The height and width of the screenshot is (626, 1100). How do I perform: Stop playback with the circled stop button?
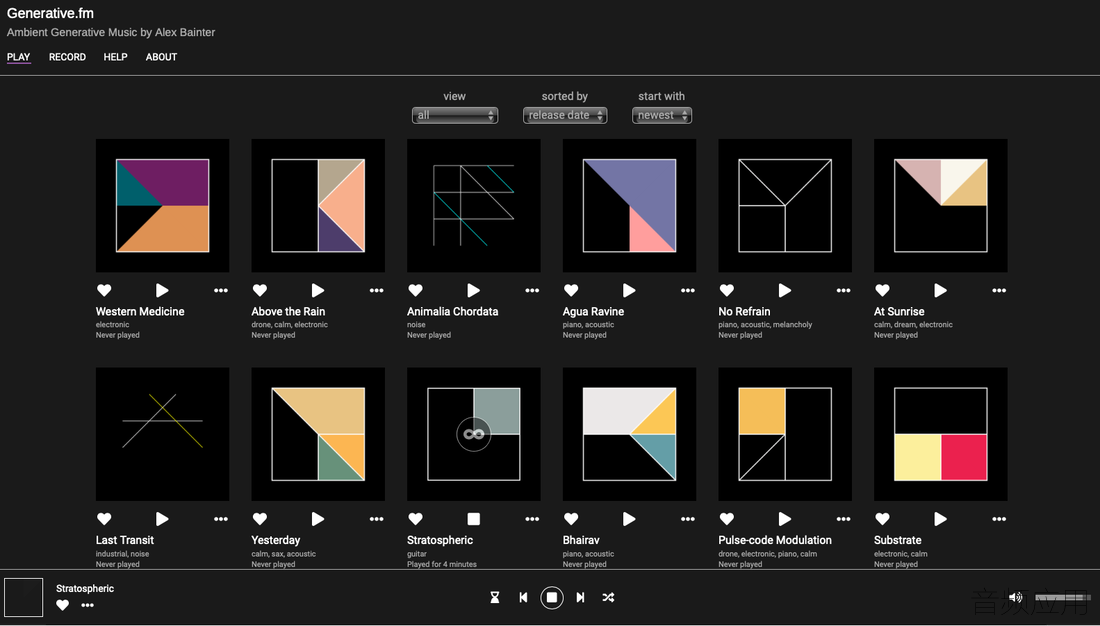552,597
